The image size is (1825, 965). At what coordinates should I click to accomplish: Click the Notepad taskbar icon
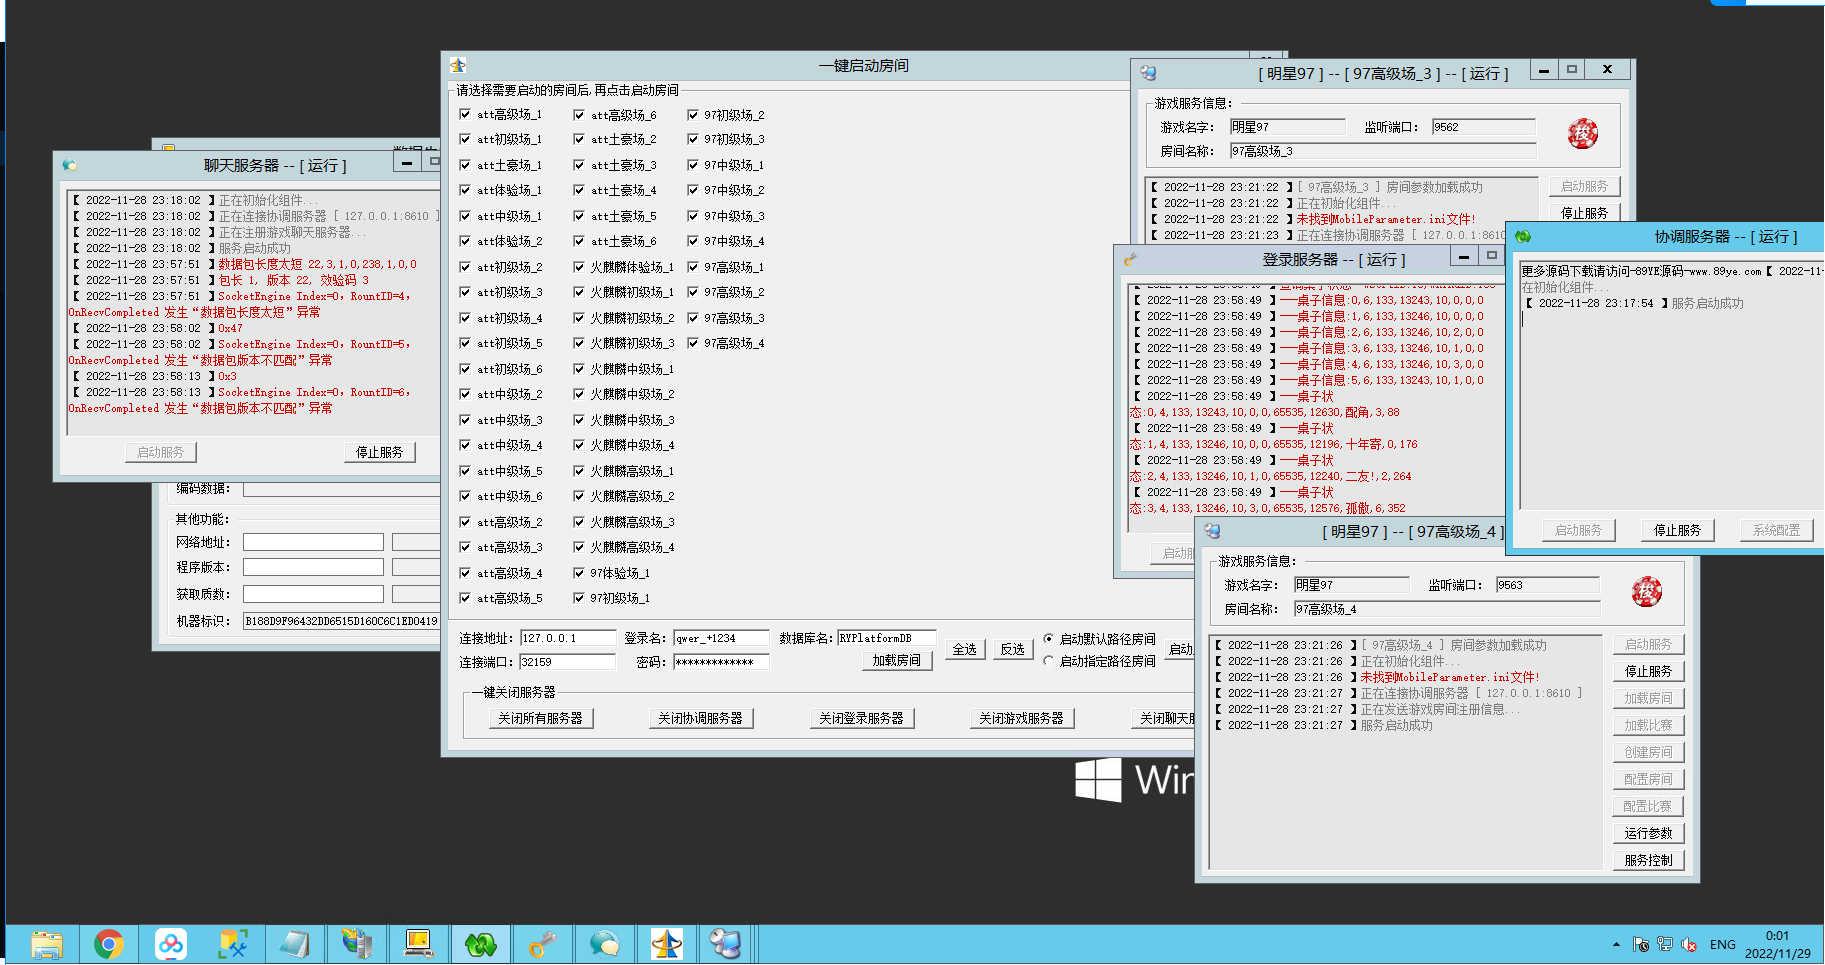coord(294,944)
